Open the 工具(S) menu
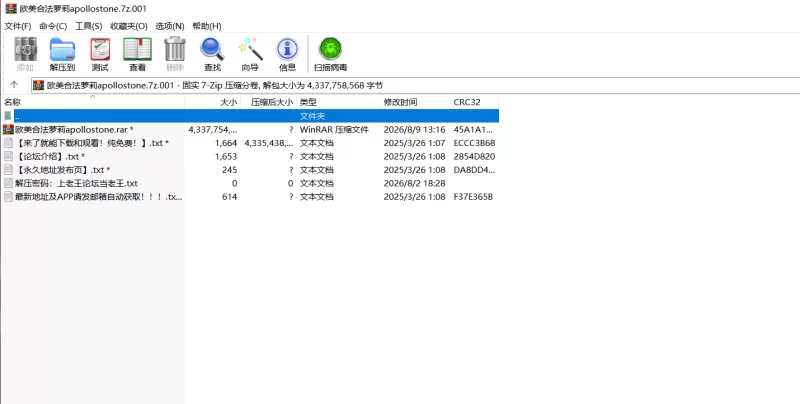The width and height of the screenshot is (800, 404). click(x=89, y=26)
